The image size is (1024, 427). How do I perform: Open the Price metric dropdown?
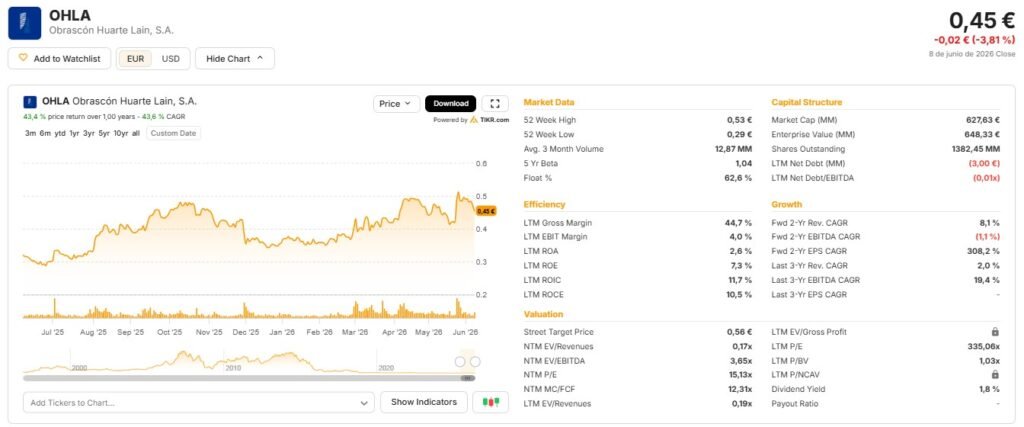coord(396,104)
